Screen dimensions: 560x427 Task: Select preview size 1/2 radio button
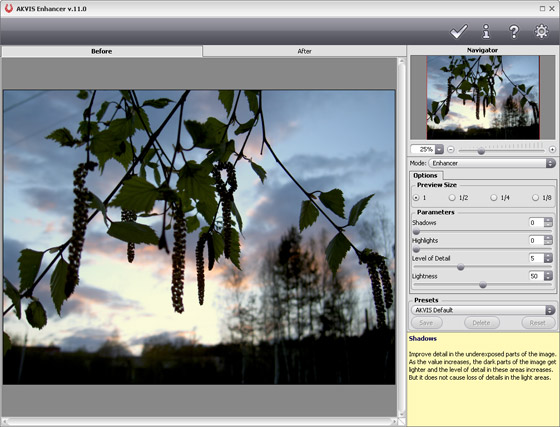pos(452,197)
